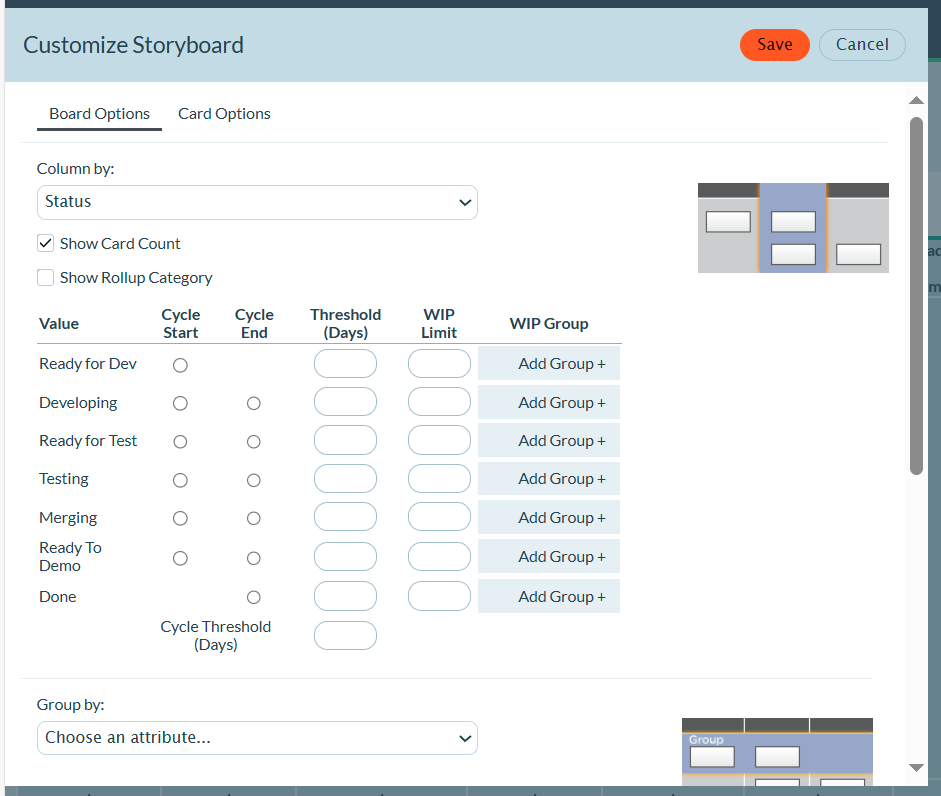This screenshot has width=941, height=796.
Task: Add Group for Developing row
Action: click(x=549, y=402)
